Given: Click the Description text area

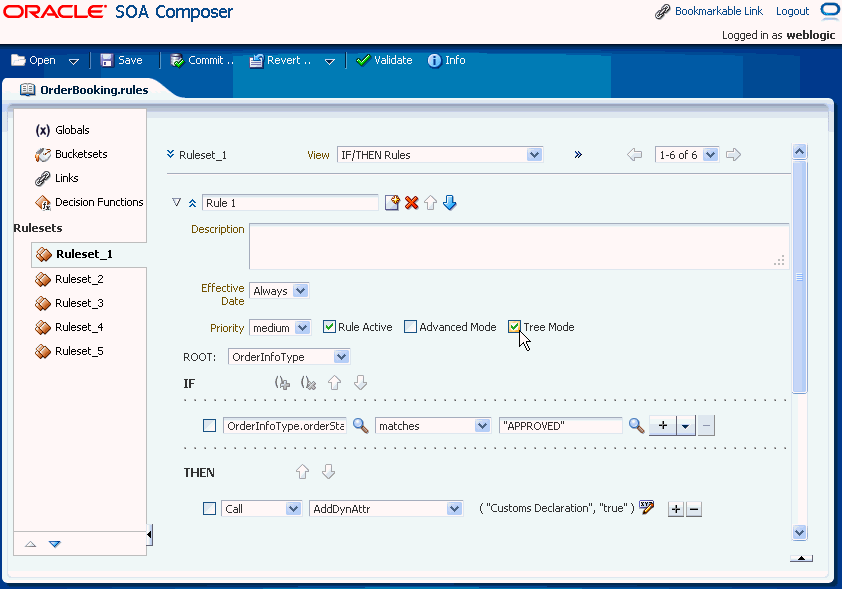Looking at the screenshot, I should point(519,246).
